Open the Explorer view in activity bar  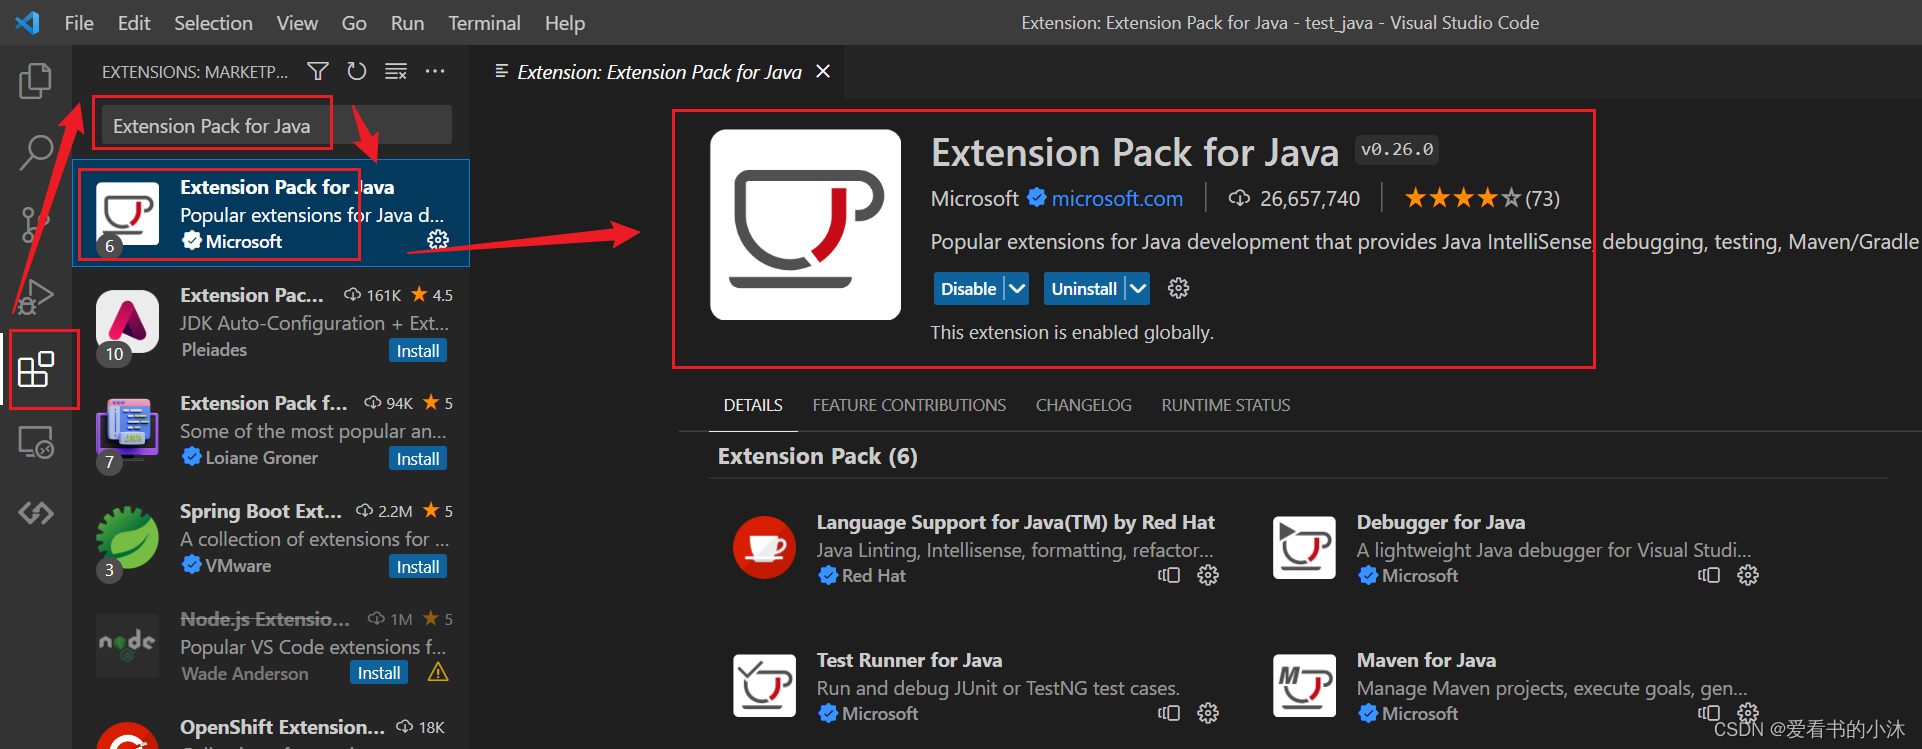coord(35,81)
